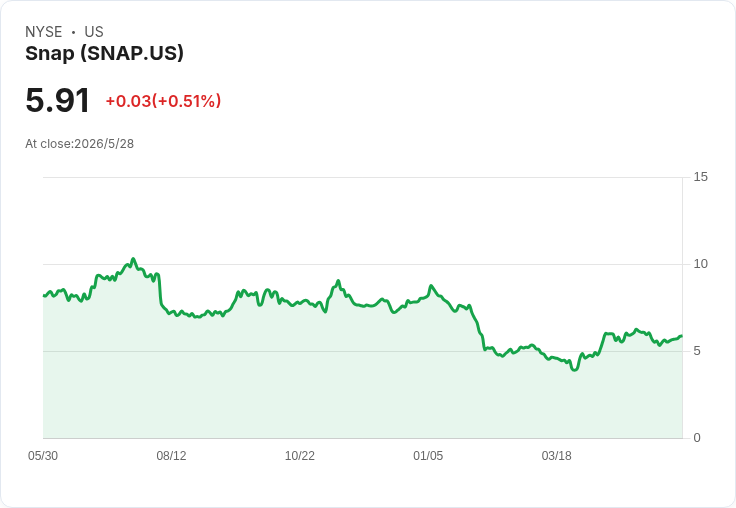
Task: Click the 15 price axis label
Action: 700,177
